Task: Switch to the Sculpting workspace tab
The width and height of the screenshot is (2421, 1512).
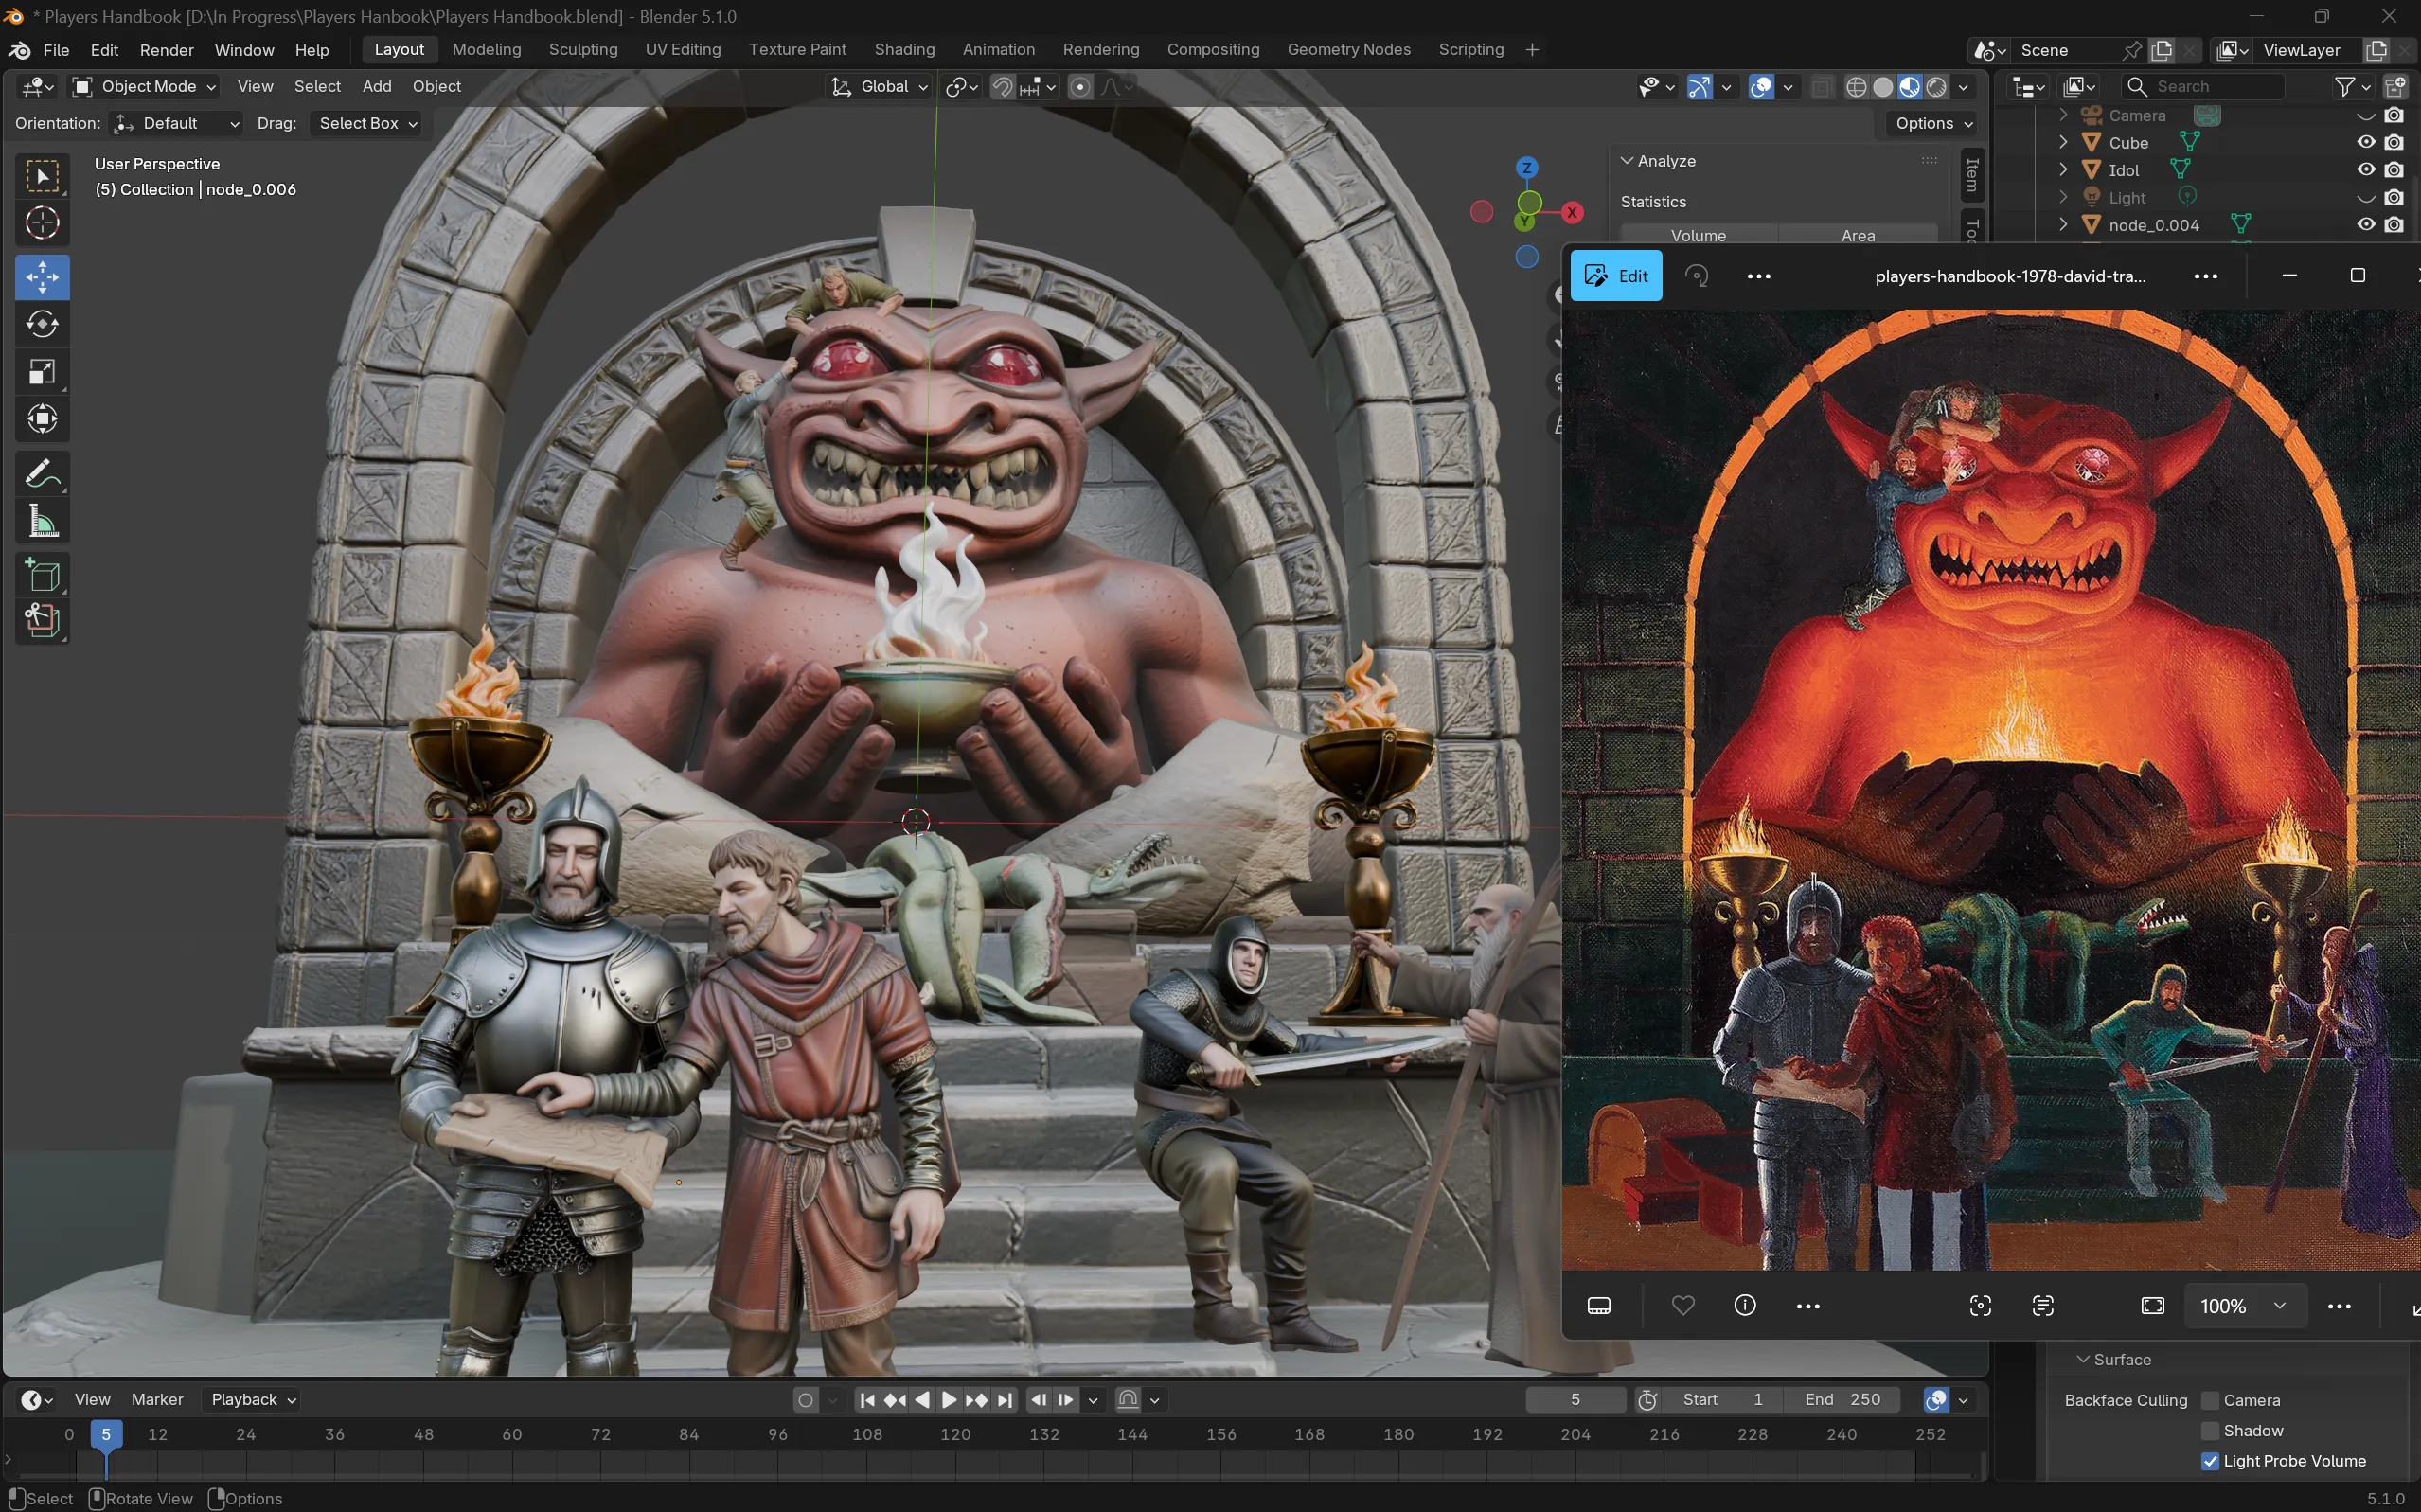Action: tap(583, 50)
